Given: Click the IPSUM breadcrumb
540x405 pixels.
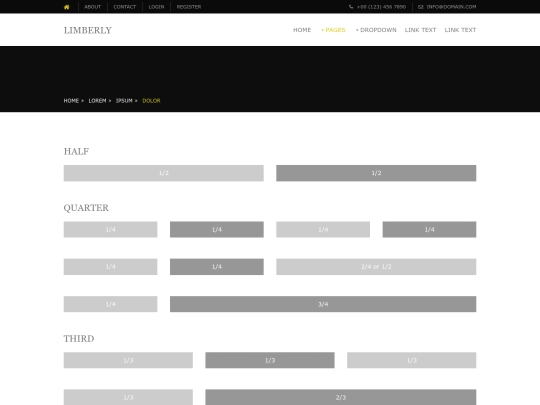Looking at the screenshot, I should click(124, 101).
